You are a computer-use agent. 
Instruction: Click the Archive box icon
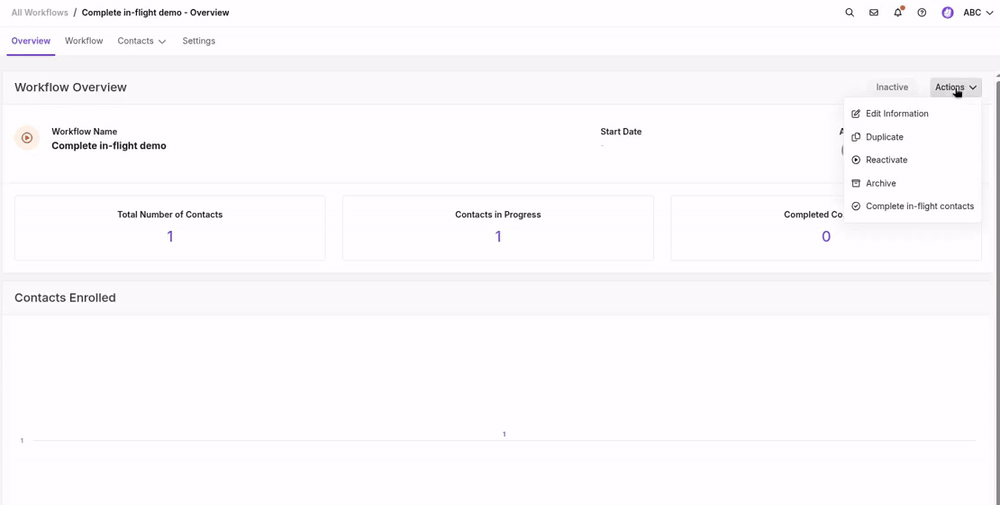click(x=856, y=183)
